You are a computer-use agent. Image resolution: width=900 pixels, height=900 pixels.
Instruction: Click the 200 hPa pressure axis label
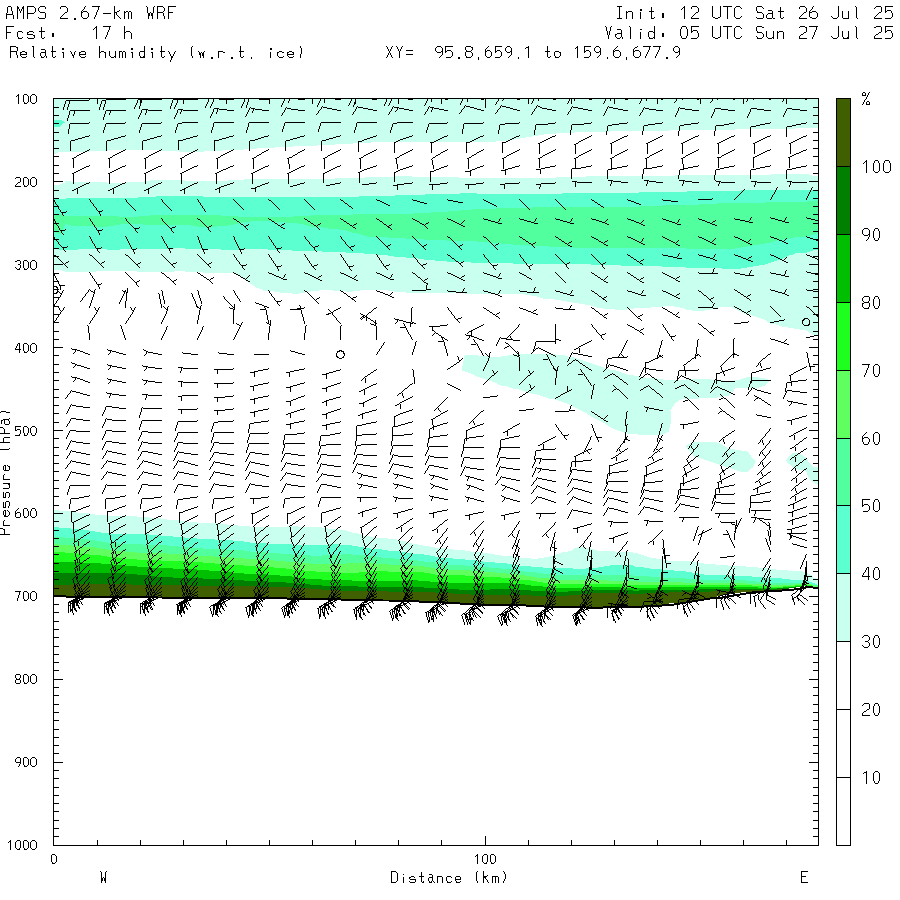tap(26, 183)
